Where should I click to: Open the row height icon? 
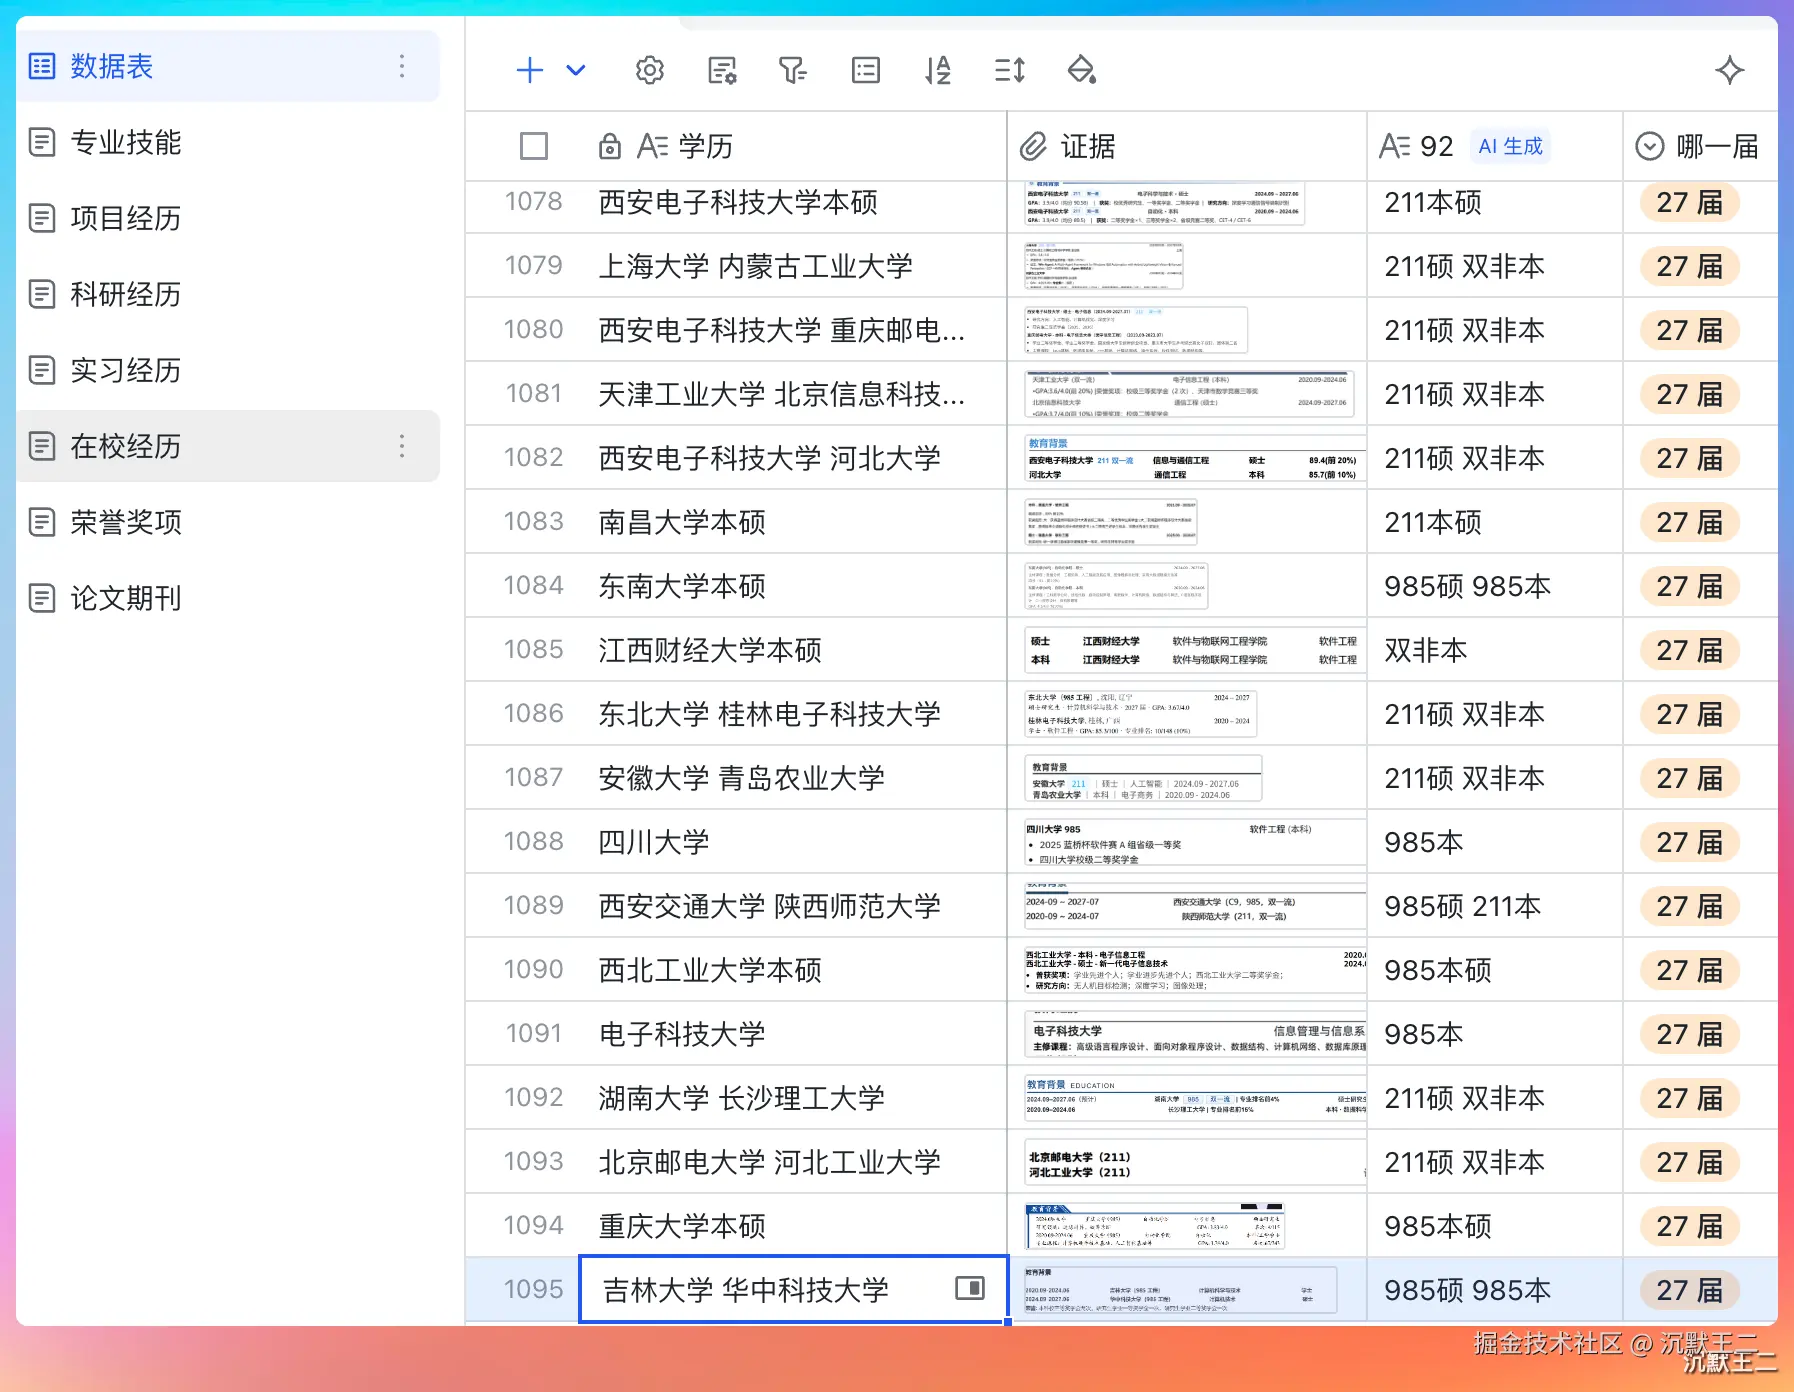[1010, 70]
